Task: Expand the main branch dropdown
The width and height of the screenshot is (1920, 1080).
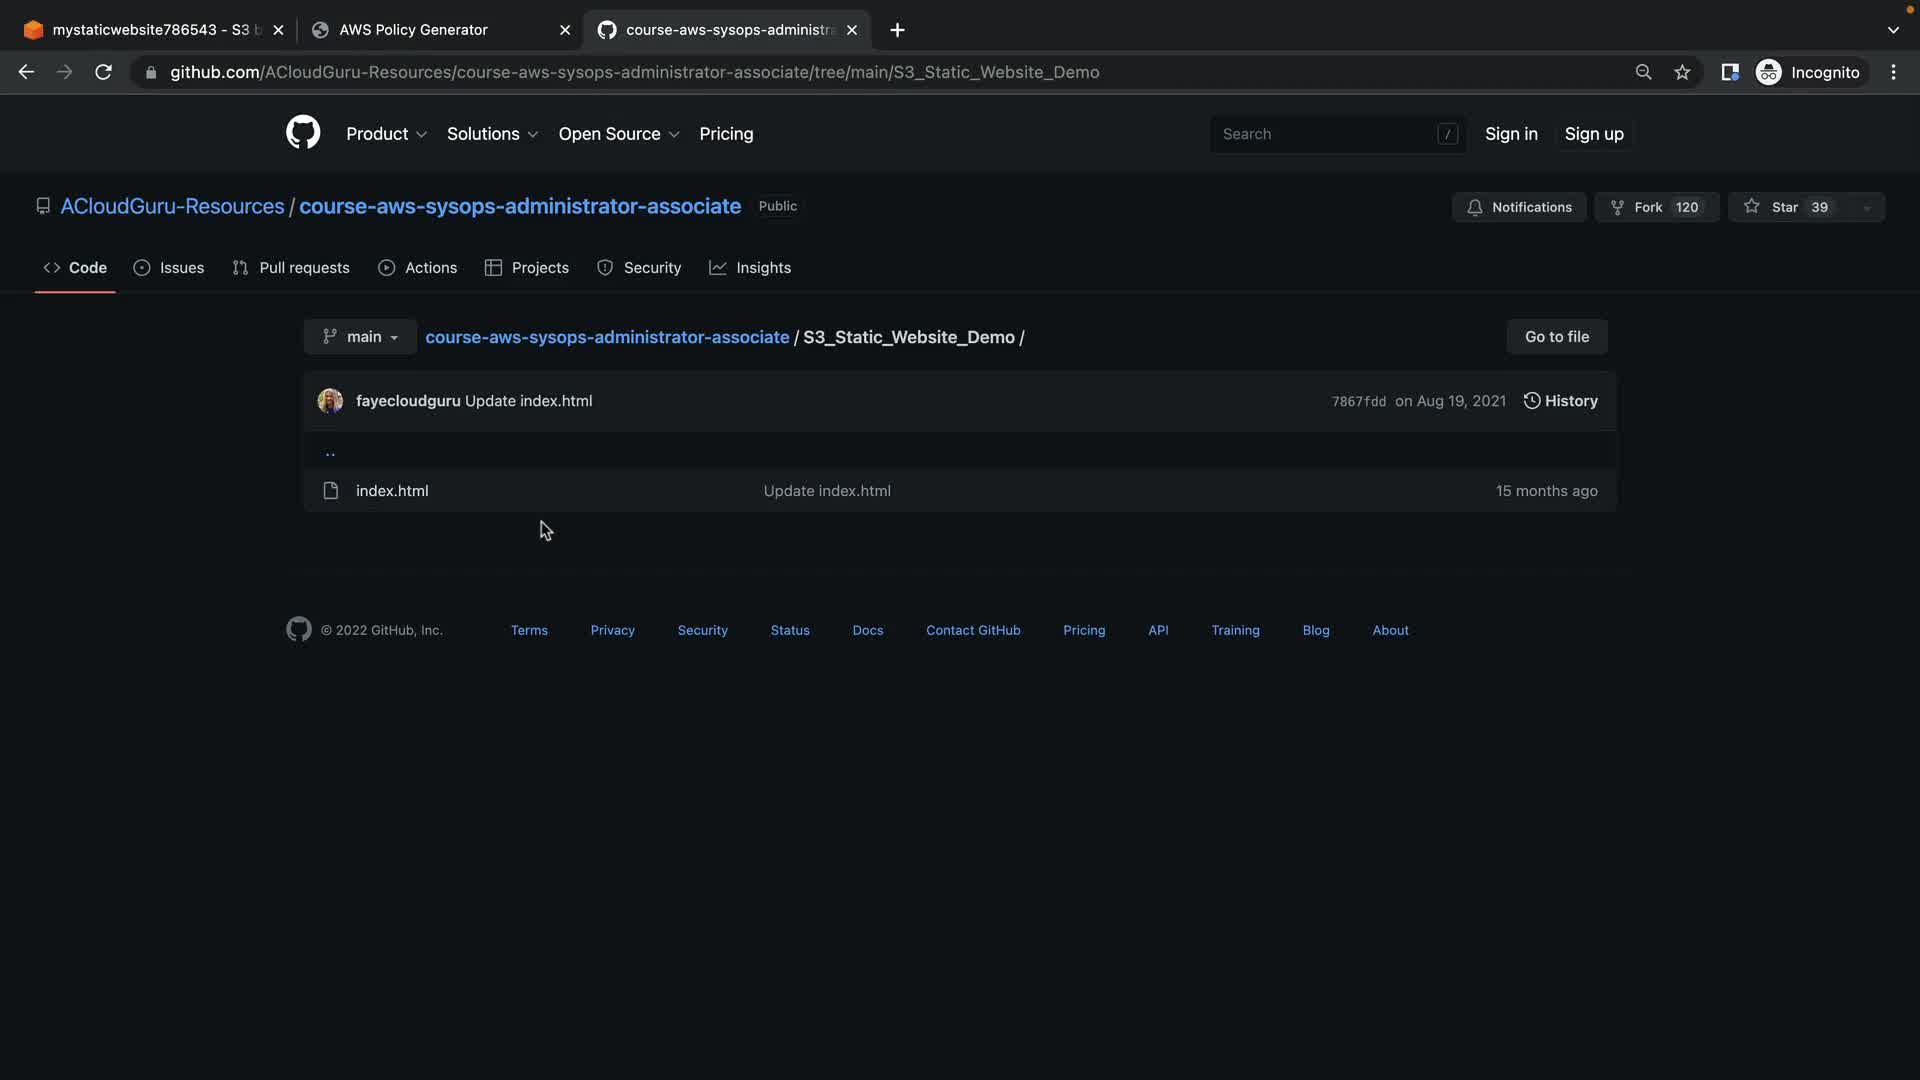Action: (x=360, y=337)
